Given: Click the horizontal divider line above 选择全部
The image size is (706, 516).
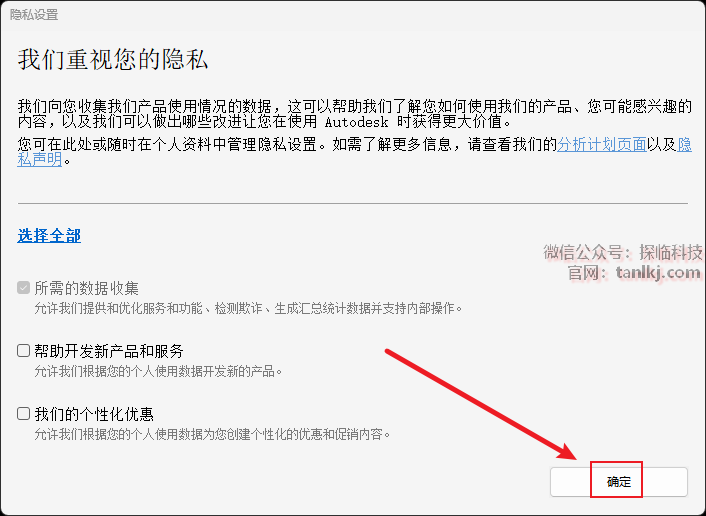Looking at the screenshot, I should [353, 204].
